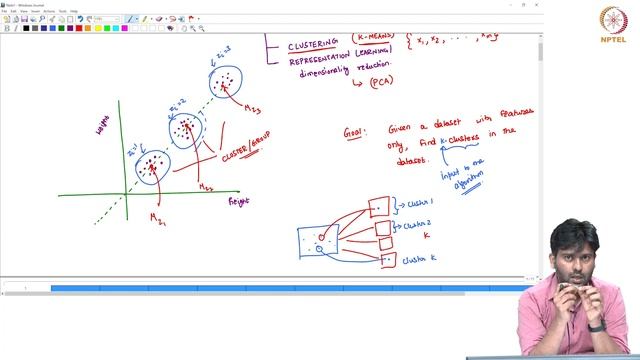Select the Highlighter tool
Viewport: 640px width, 360px height.
tap(144, 19)
